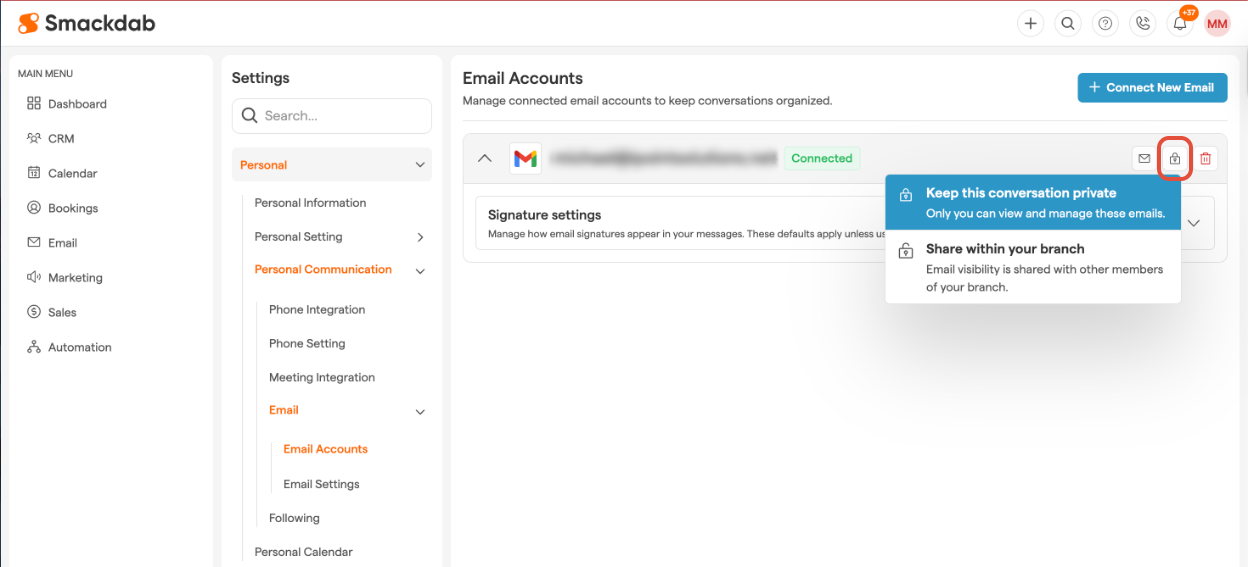Screen dimensions: 1248x567
Task: Go to Dashboard in main menu
Action: [77, 104]
